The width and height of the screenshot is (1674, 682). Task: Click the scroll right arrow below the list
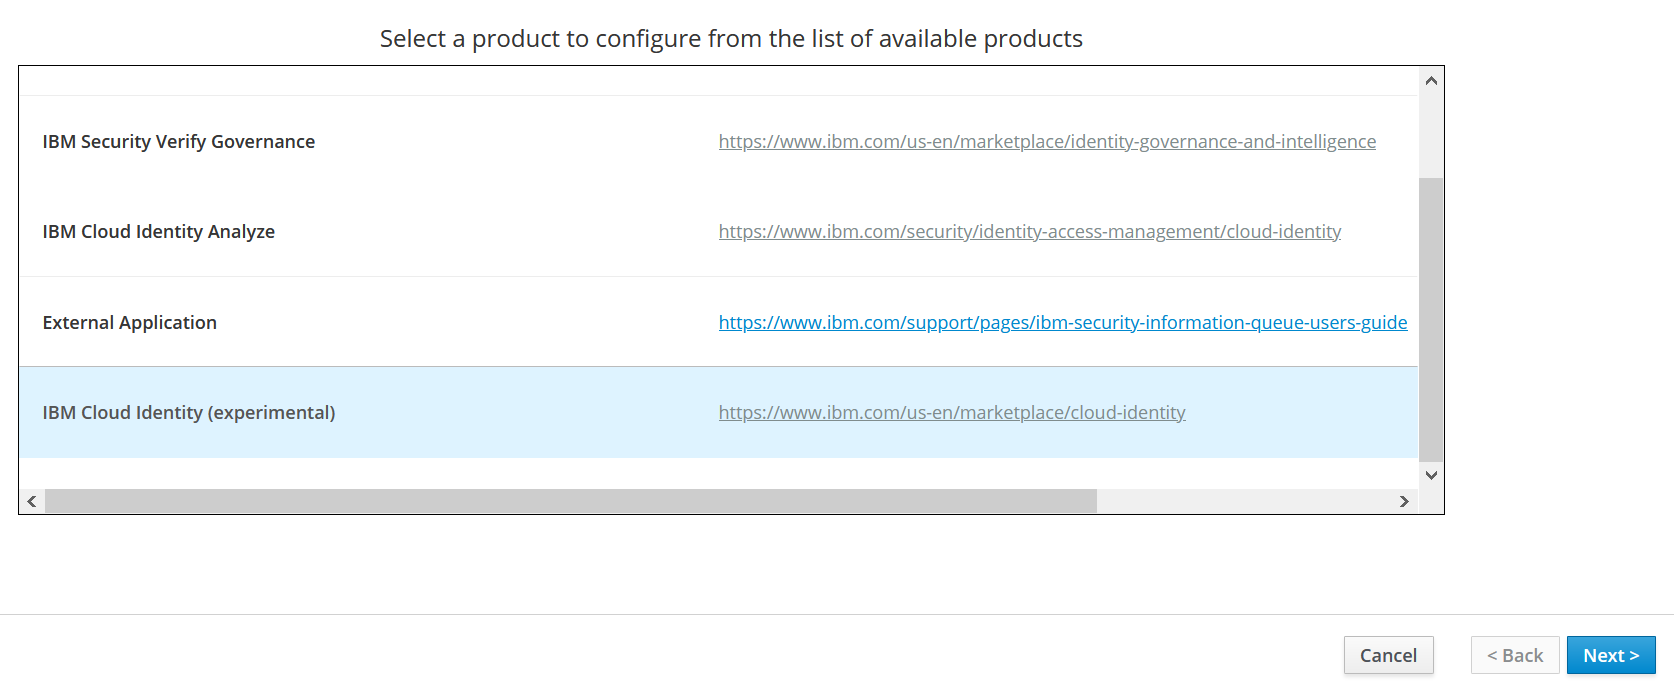click(x=1404, y=501)
